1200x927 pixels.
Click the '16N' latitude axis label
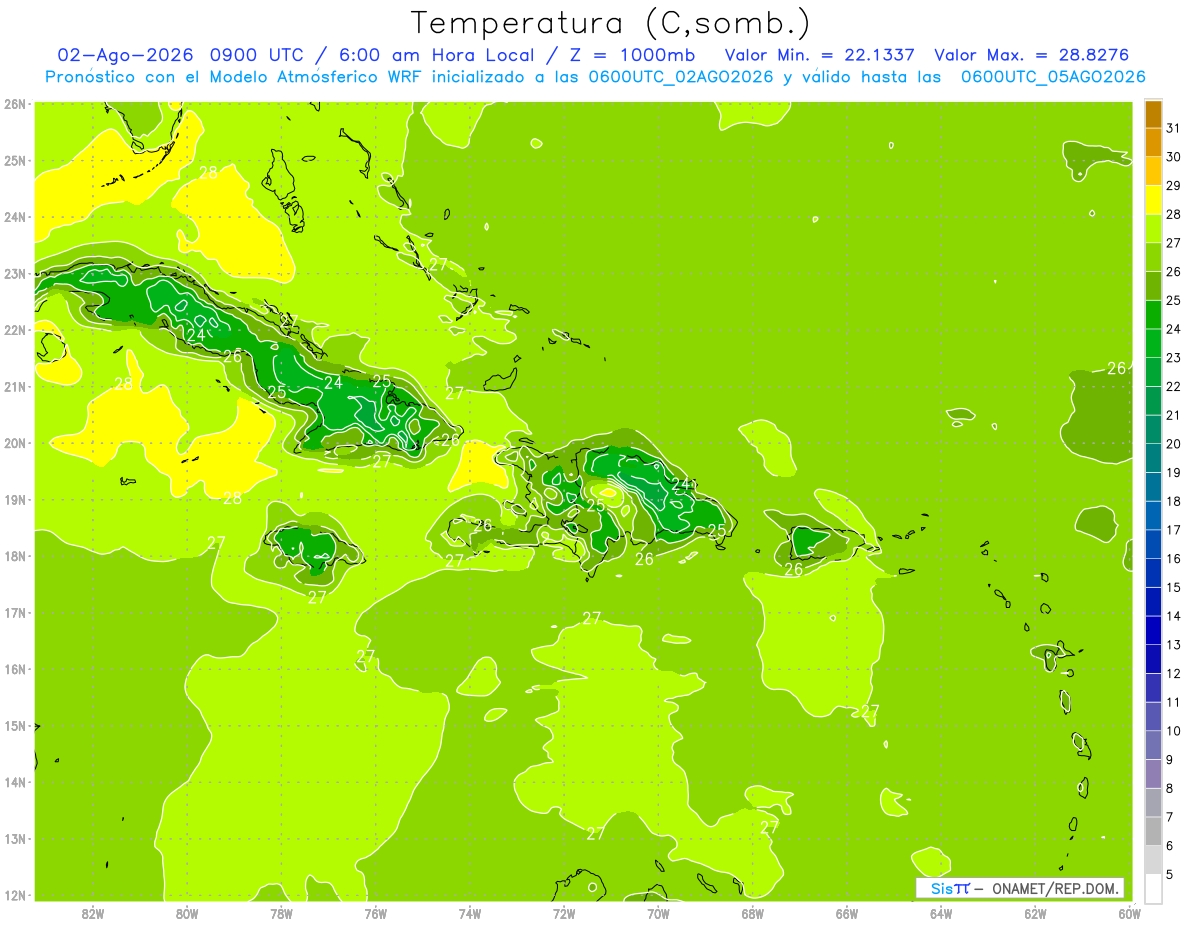[x=15, y=669]
